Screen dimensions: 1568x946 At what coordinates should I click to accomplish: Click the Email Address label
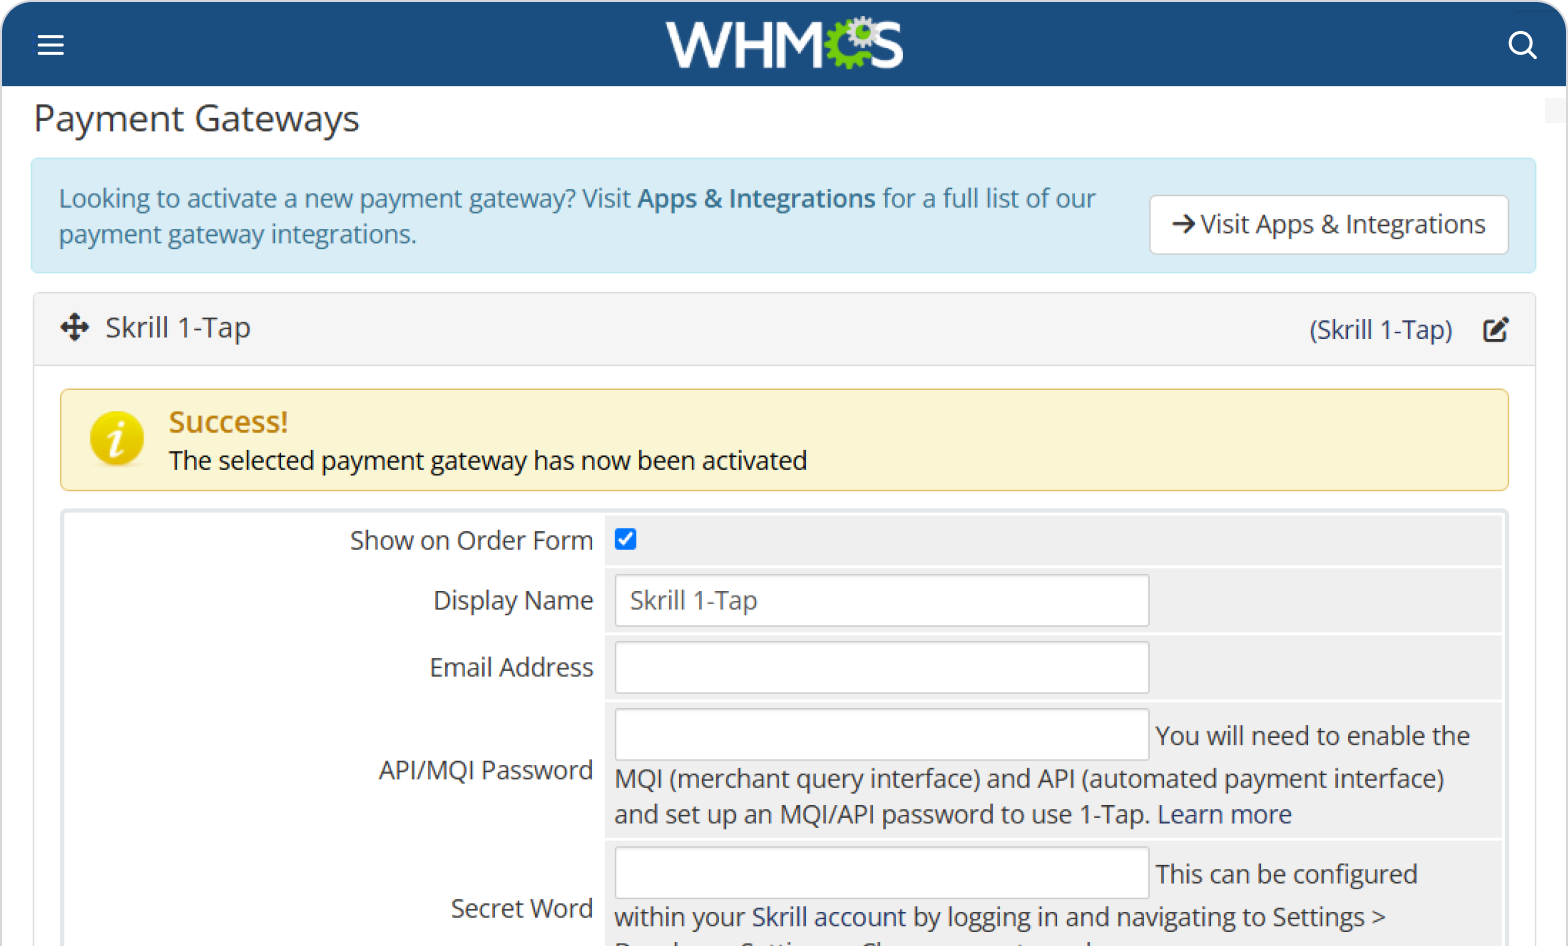pos(511,668)
